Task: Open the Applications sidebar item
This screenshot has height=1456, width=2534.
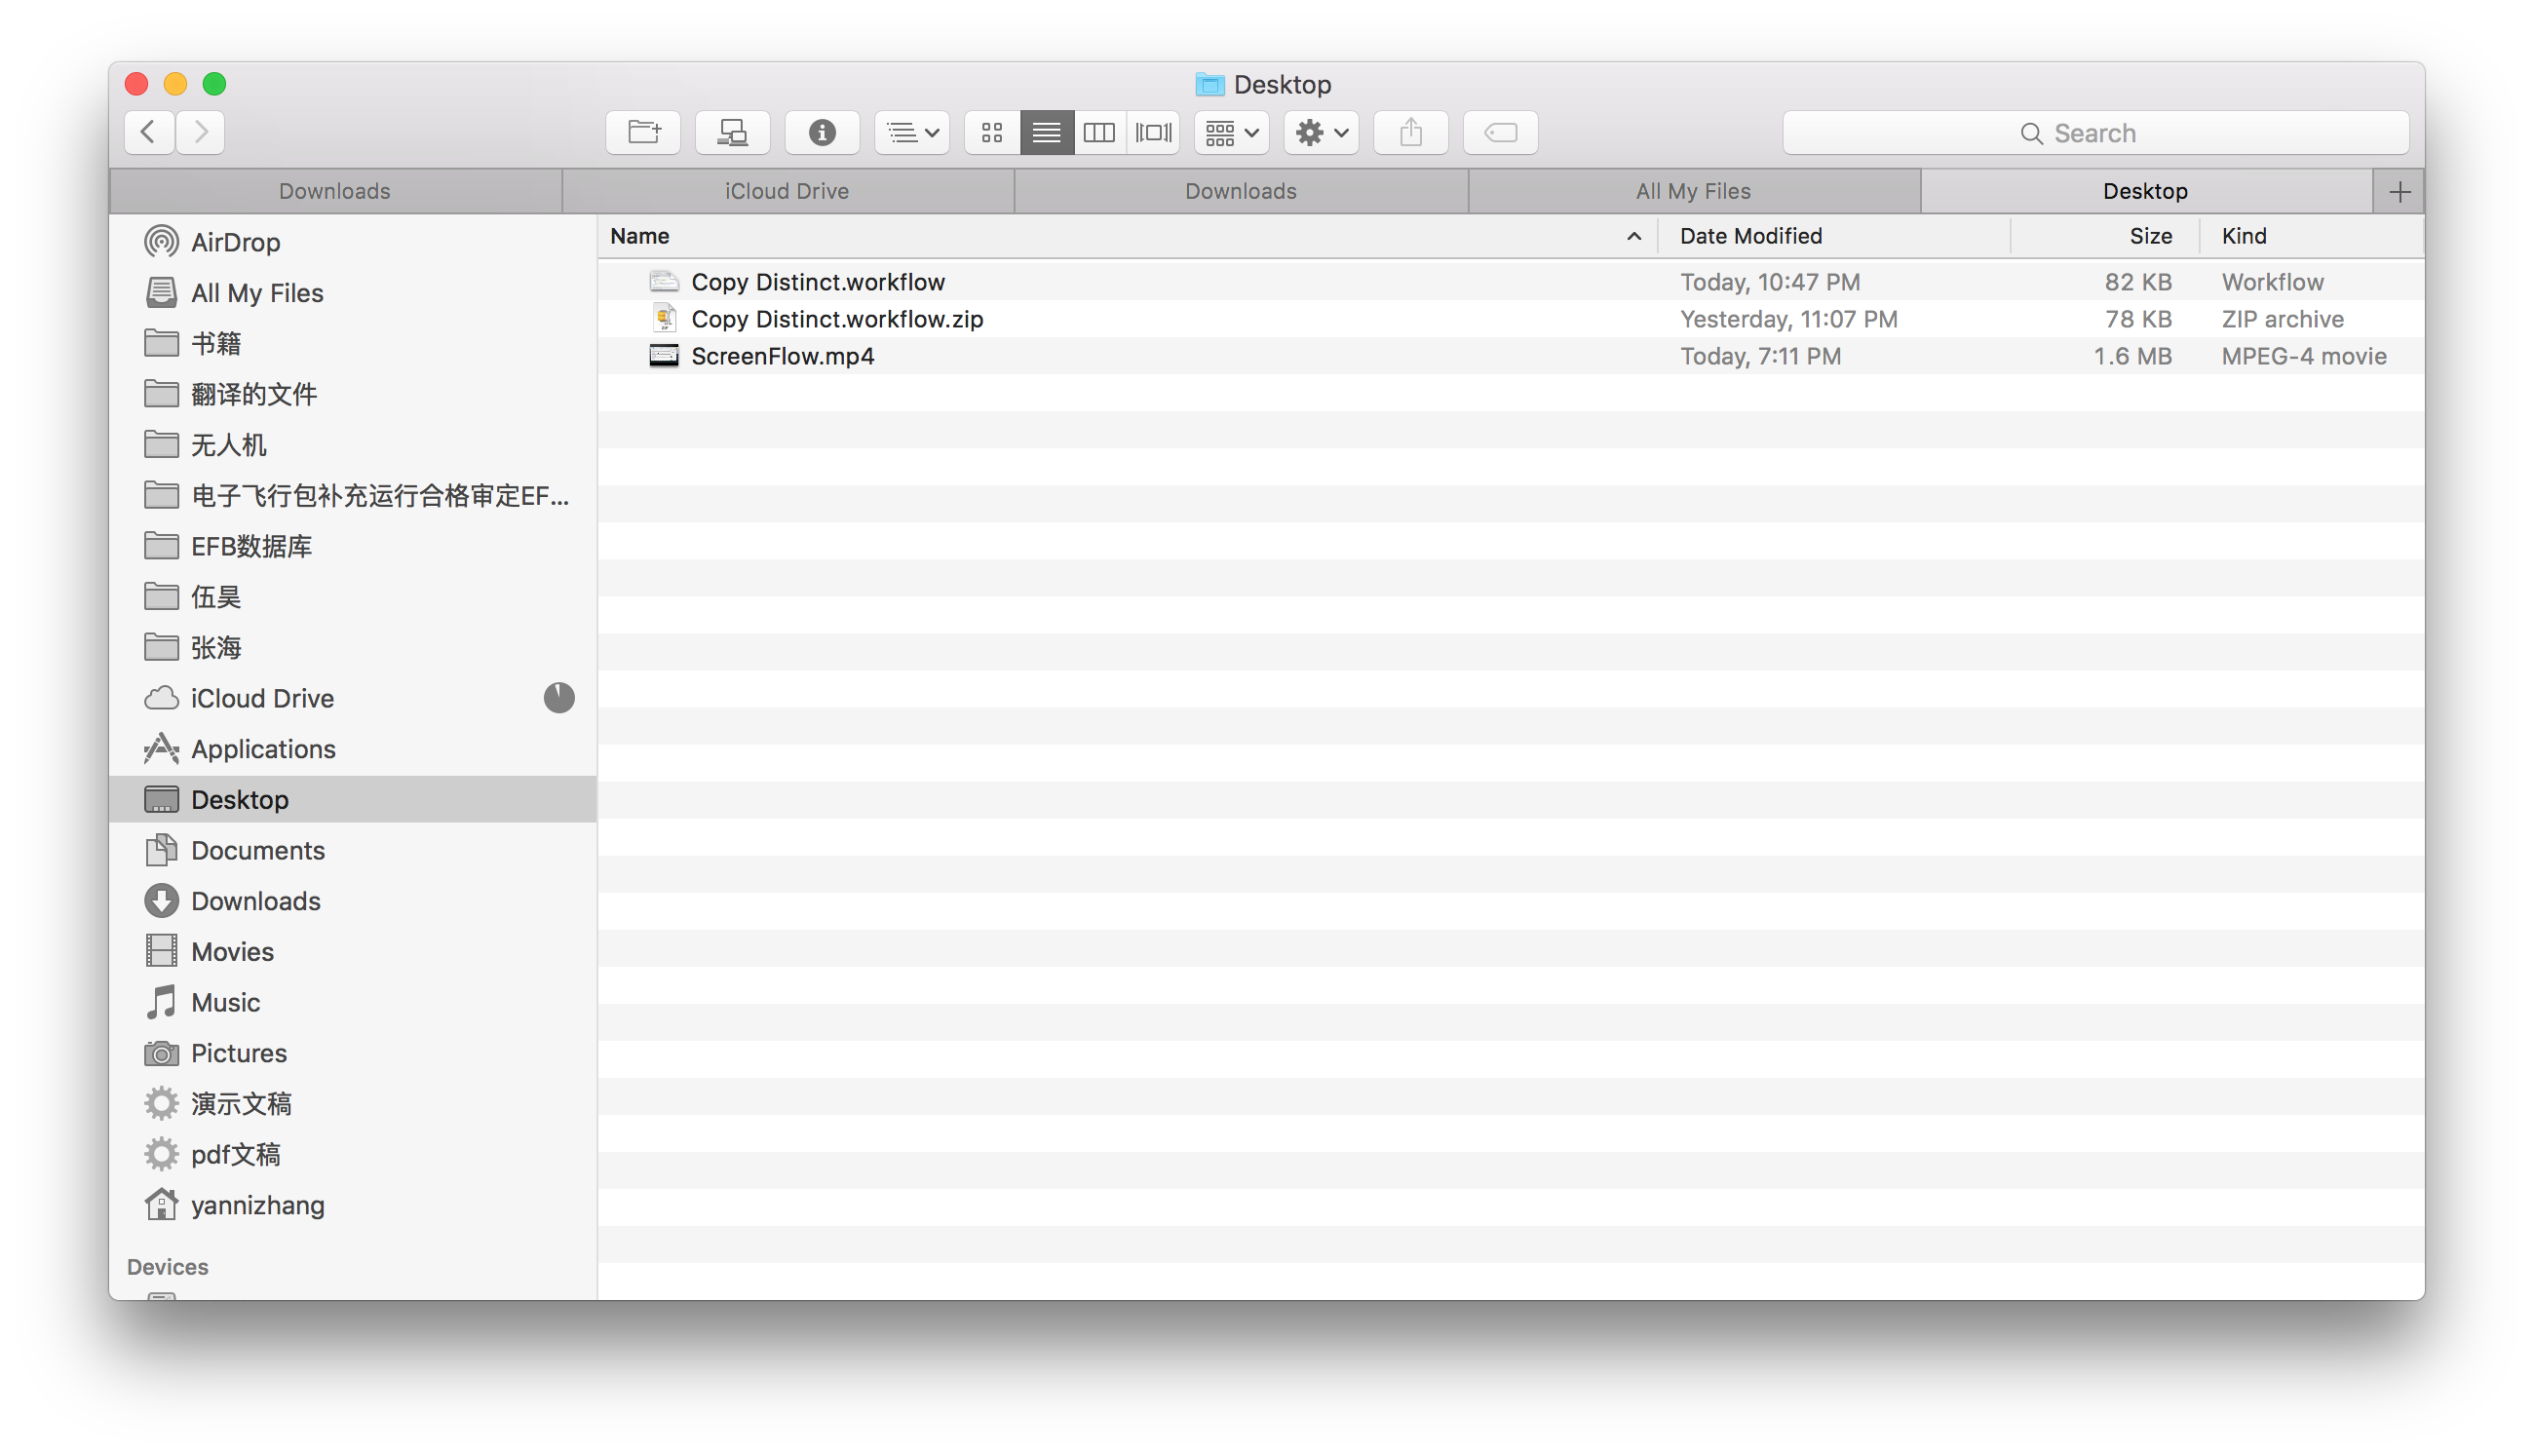Action: pyautogui.click(x=263, y=749)
